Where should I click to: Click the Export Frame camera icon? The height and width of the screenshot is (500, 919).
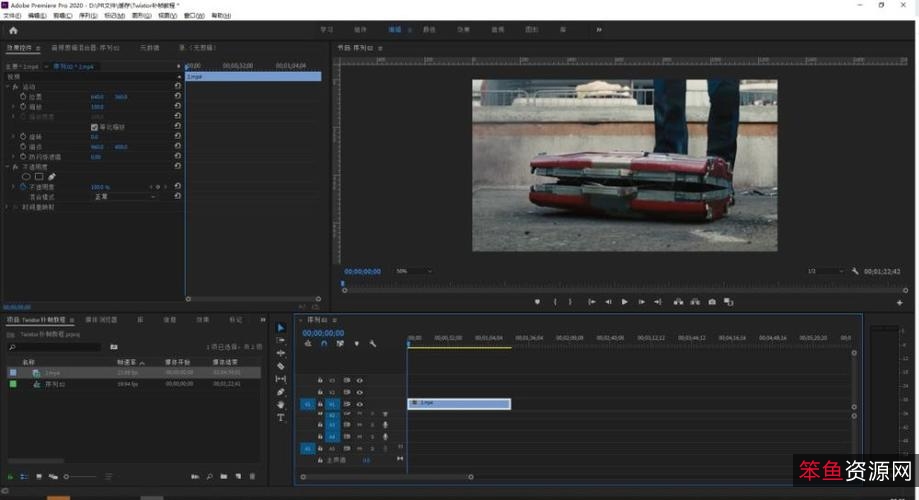pos(712,301)
